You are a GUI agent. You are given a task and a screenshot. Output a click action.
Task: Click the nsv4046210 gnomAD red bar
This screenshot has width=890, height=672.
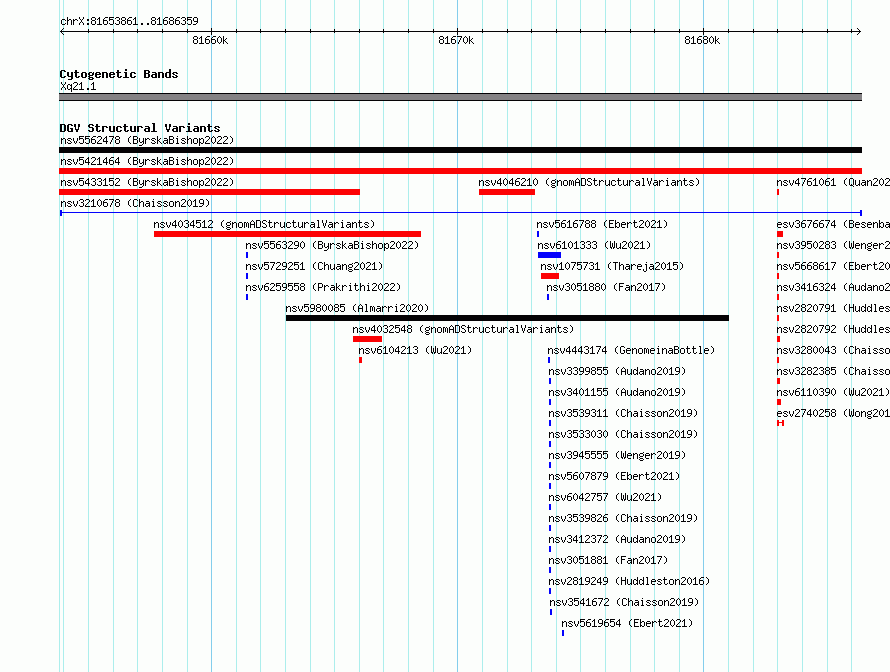[507, 192]
